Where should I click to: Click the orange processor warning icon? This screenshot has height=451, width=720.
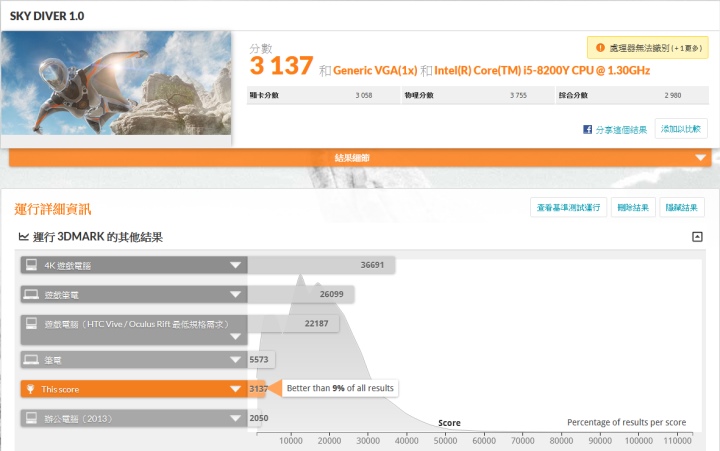click(x=600, y=47)
